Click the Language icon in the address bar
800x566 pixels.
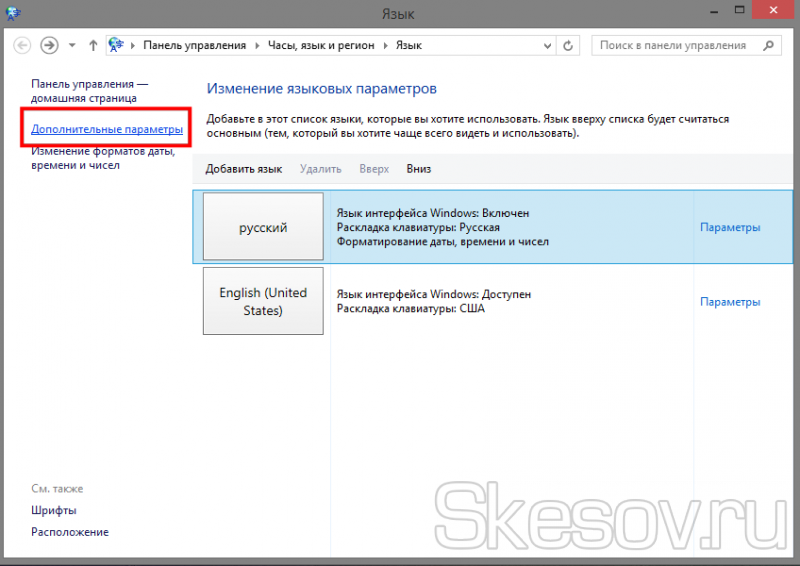(118, 45)
